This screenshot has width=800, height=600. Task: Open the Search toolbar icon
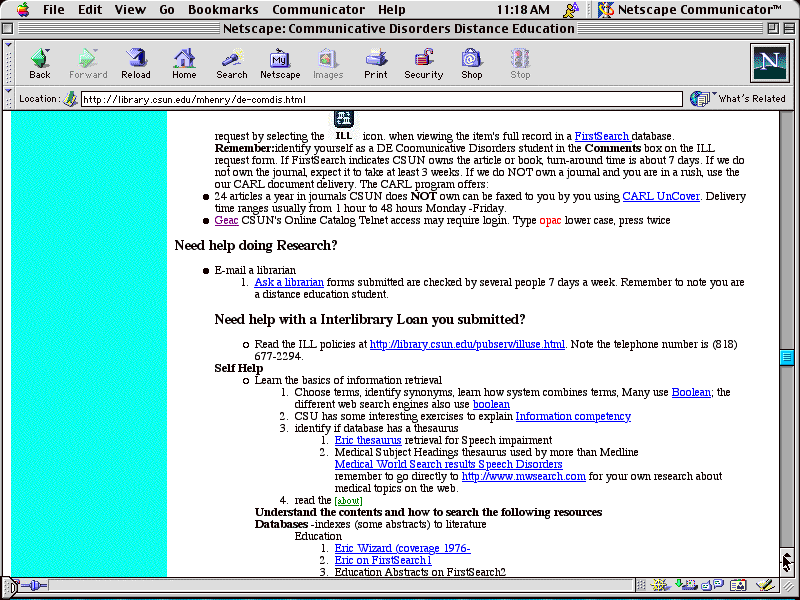(x=232, y=64)
